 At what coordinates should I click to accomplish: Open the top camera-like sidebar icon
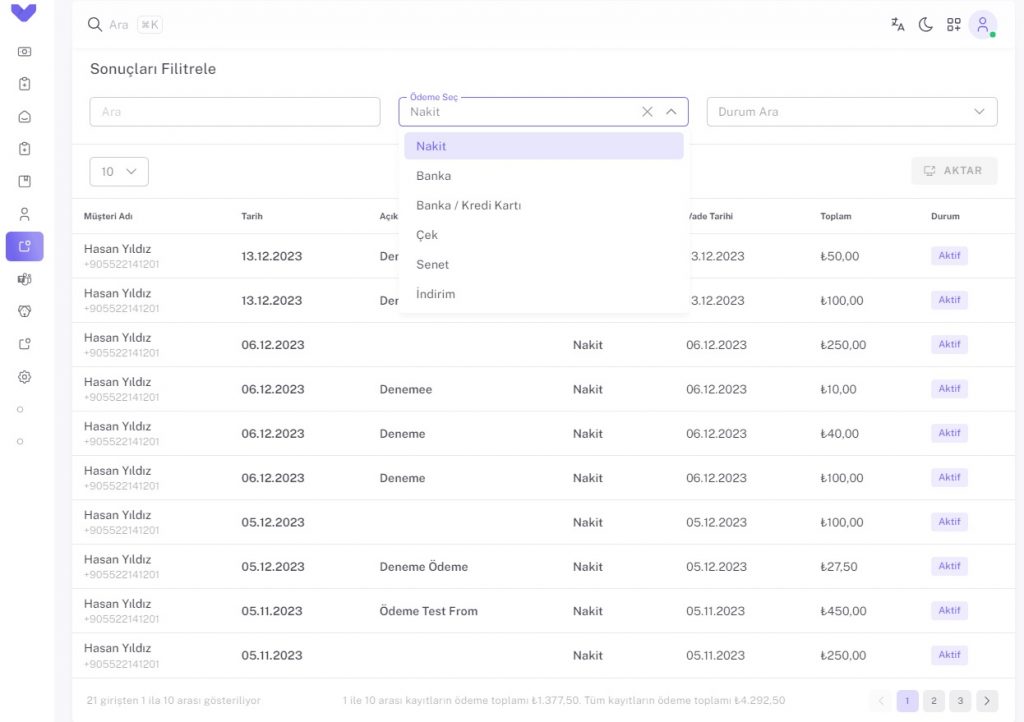pyautogui.click(x=24, y=52)
